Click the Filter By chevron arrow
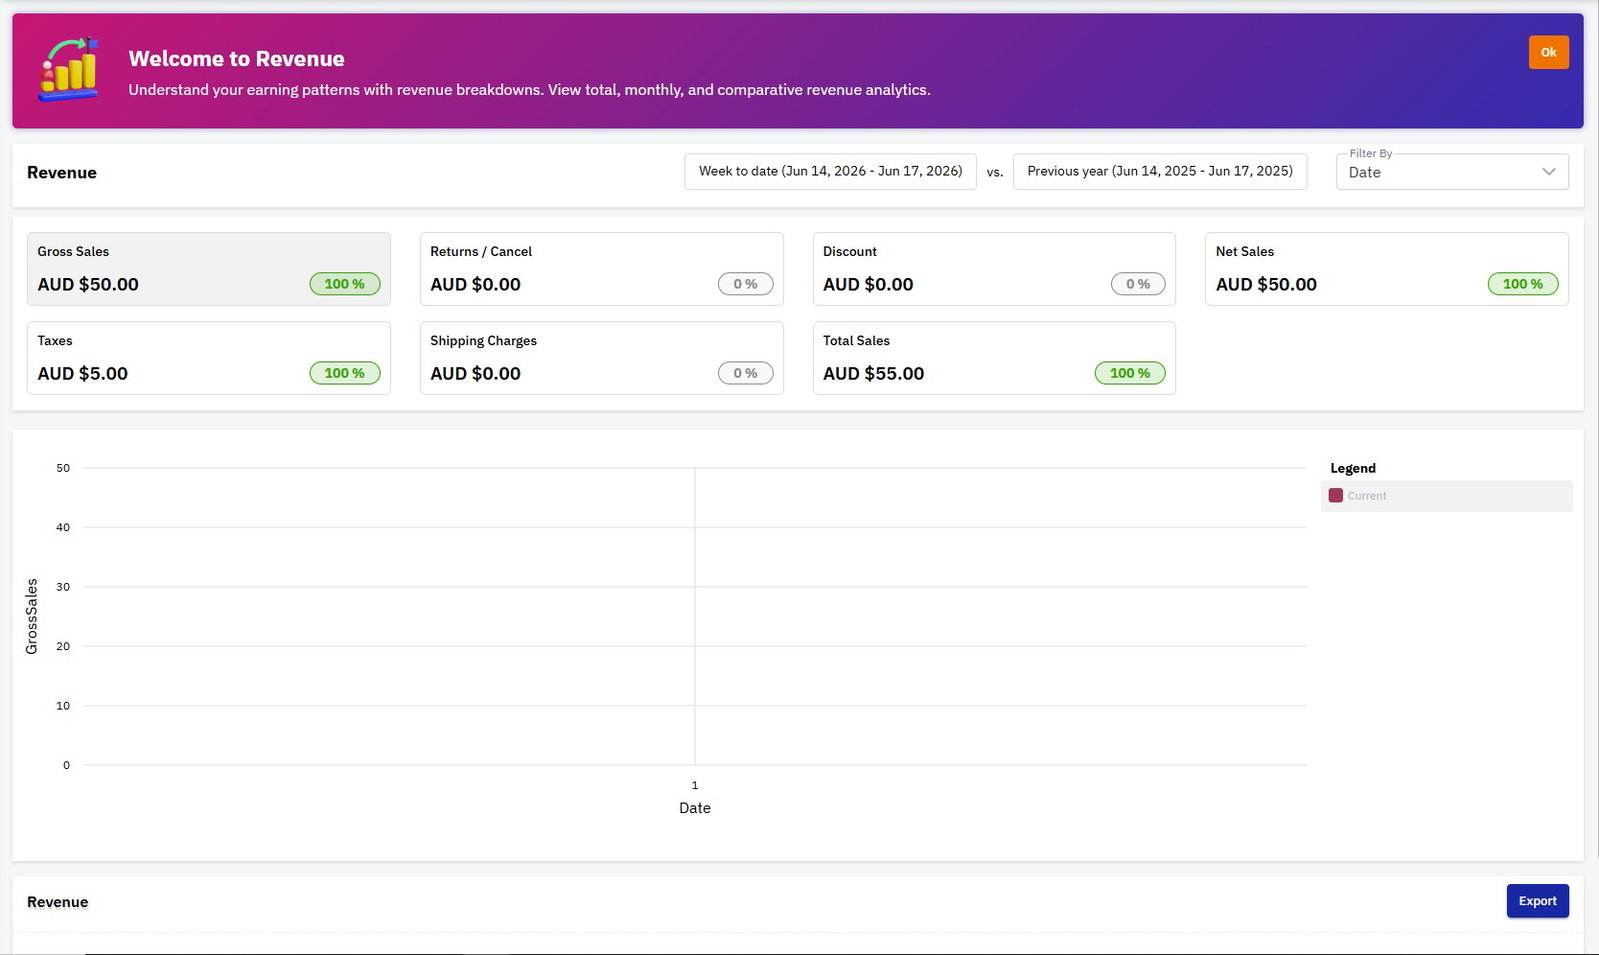Screen dimensions: 1599x955 coord(1549,172)
